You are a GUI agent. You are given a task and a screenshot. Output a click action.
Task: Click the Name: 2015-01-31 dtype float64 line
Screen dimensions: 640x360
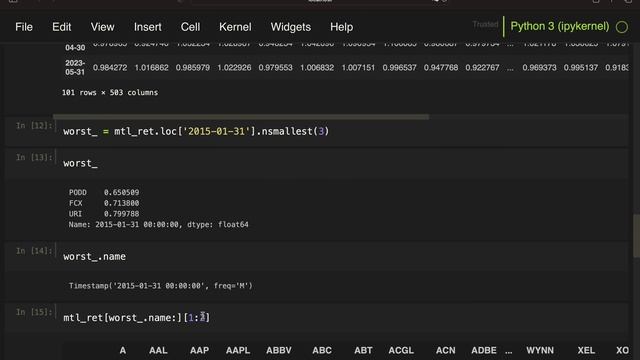pyautogui.click(x=158, y=224)
